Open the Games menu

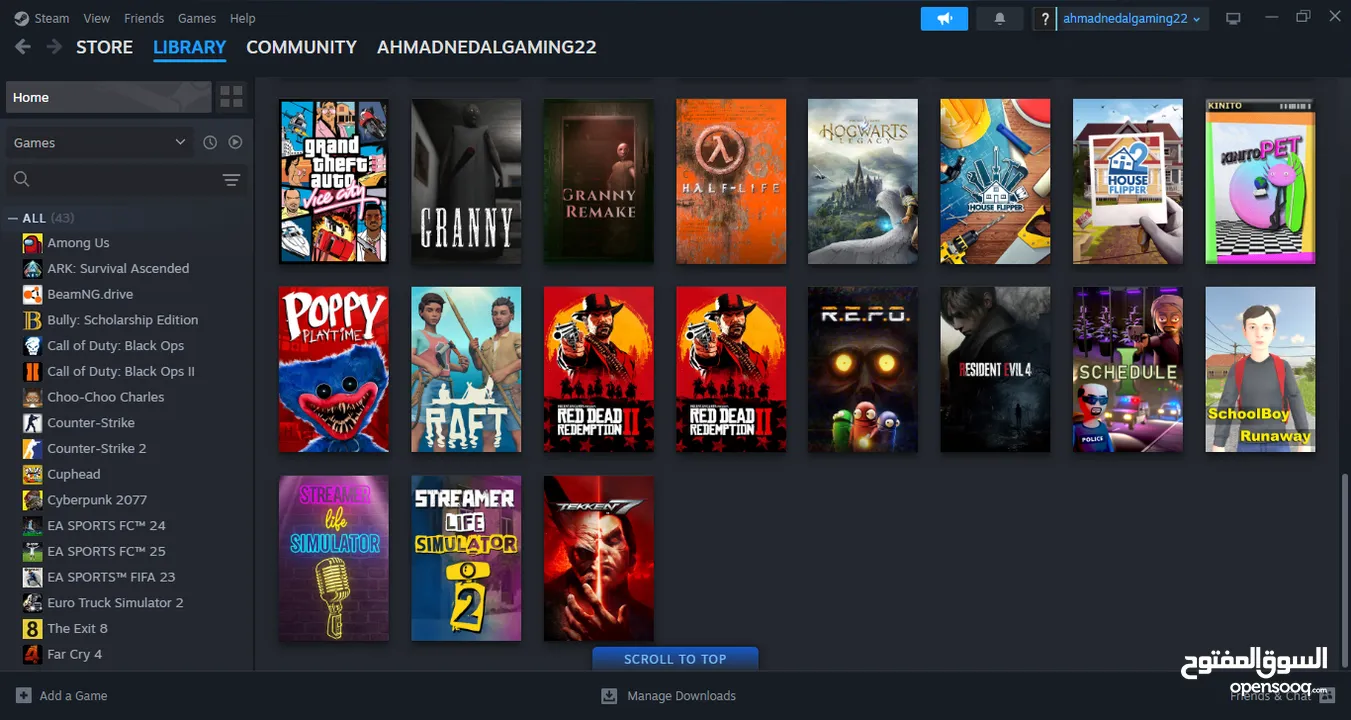click(197, 18)
